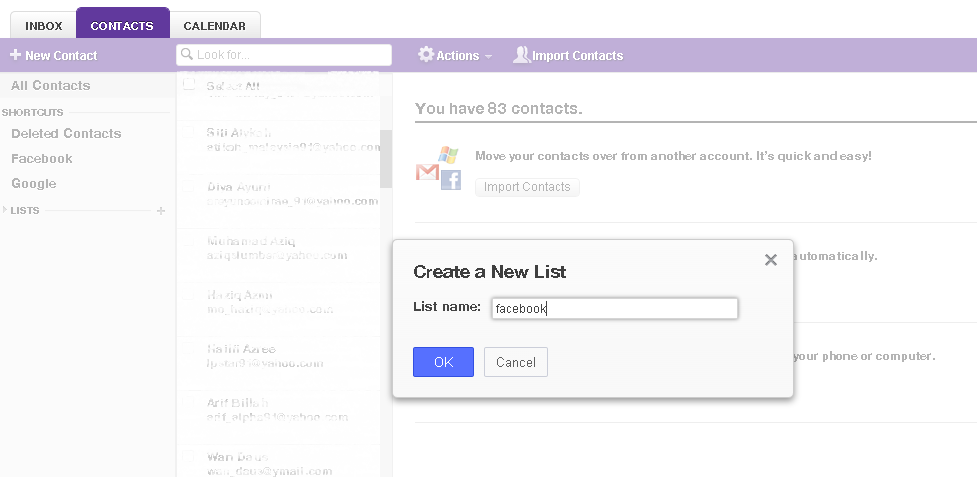Click the Gmail and Facebook import icon
The width and height of the screenshot is (977, 477).
[439, 167]
